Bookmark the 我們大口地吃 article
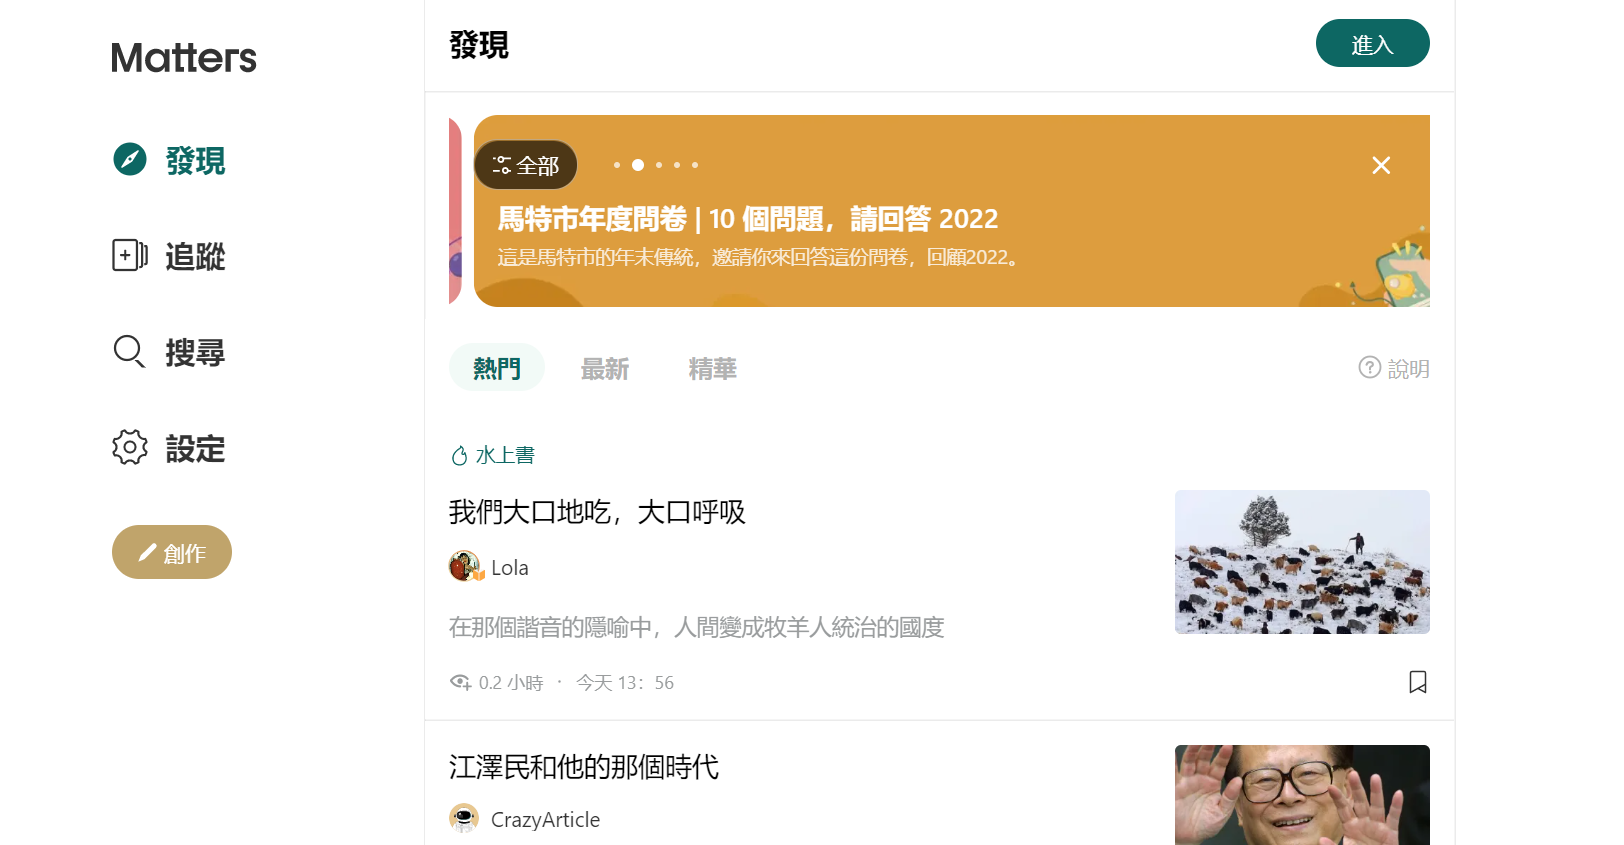The height and width of the screenshot is (845, 1624). pyautogui.click(x=1417, y=682)
